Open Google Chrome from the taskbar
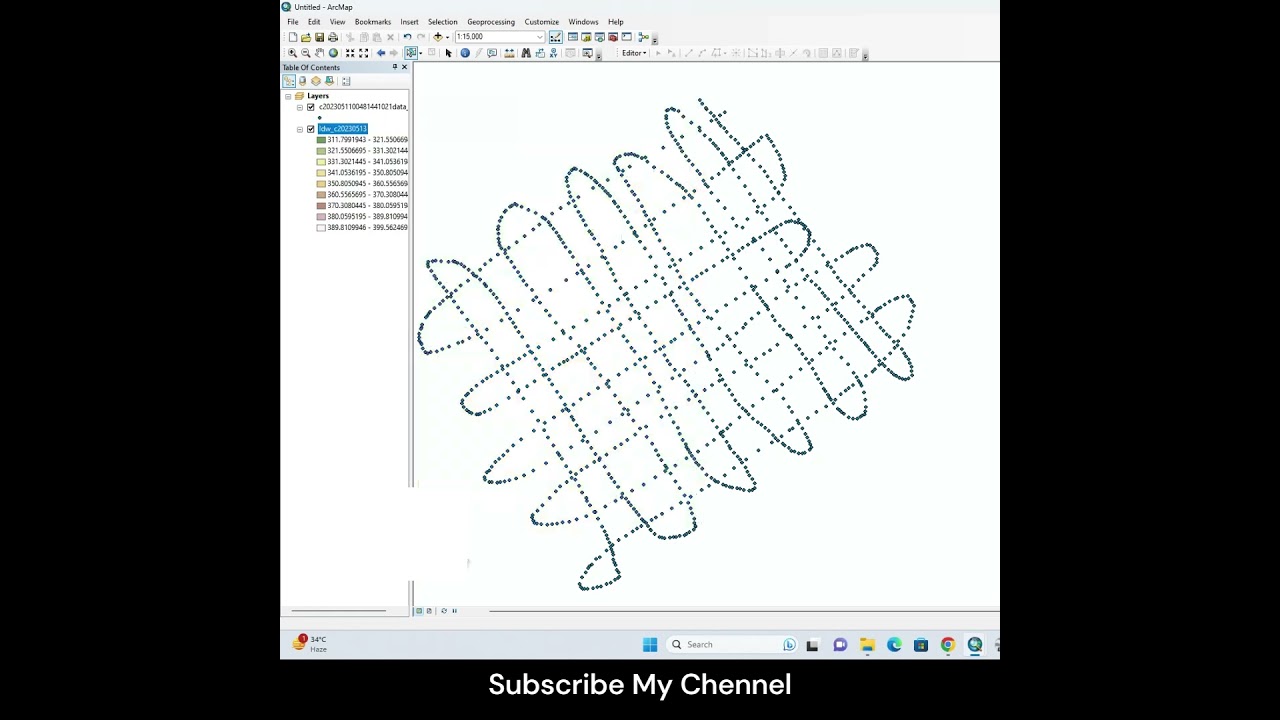The width and height of the screenshot is (1280, 720). pos(948,645)
